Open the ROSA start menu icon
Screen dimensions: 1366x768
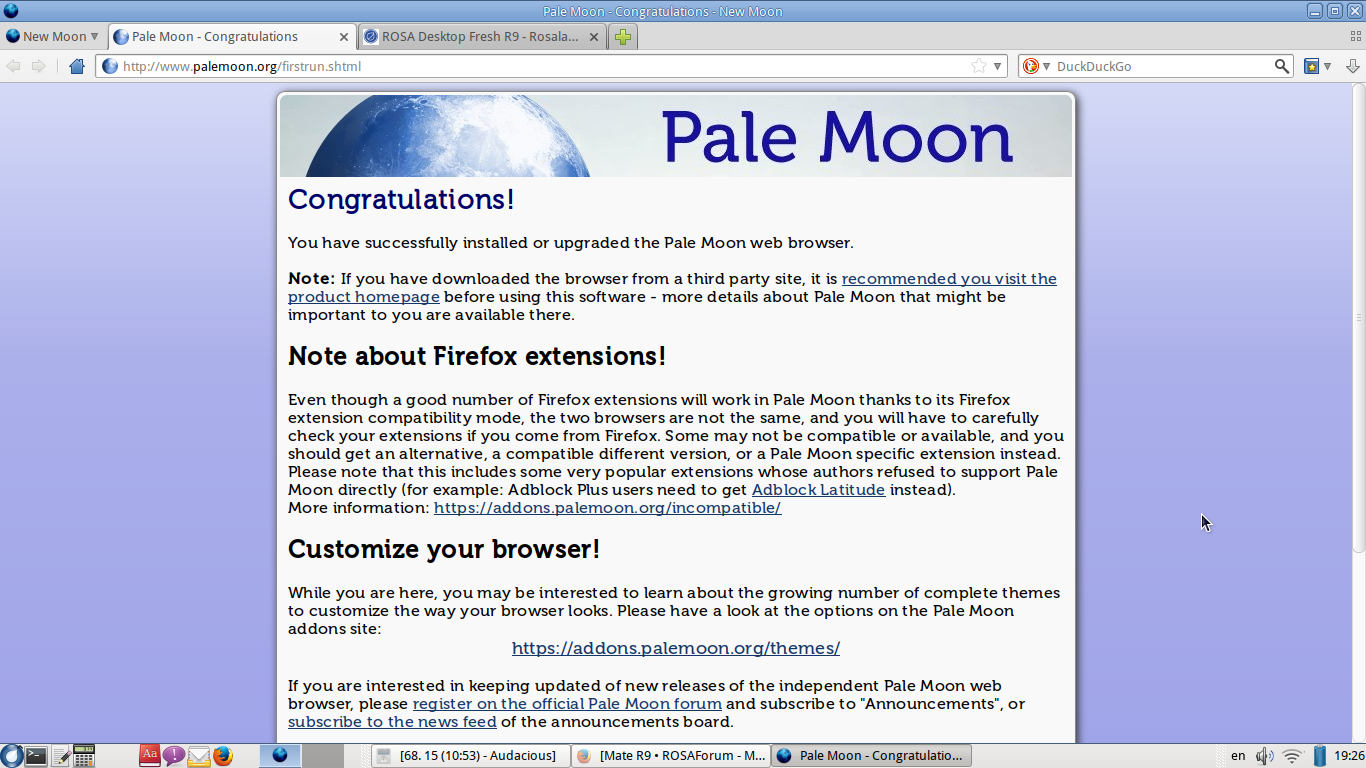(x=11, y=756)
